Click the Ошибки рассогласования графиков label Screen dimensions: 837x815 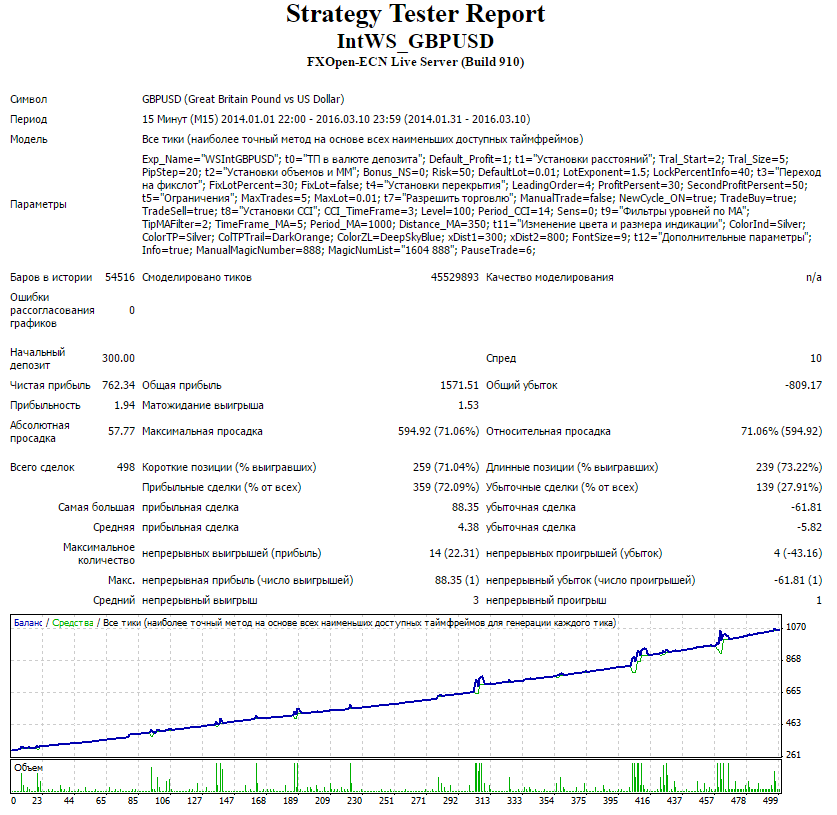52,310
